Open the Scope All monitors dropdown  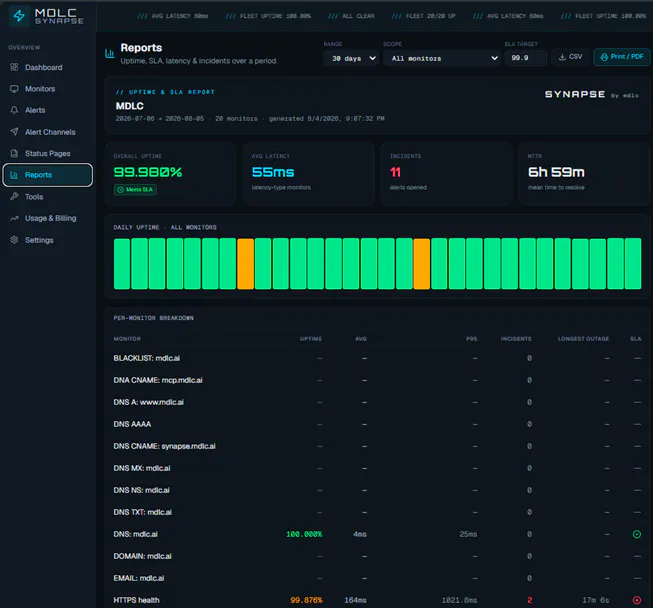(441, 58)
